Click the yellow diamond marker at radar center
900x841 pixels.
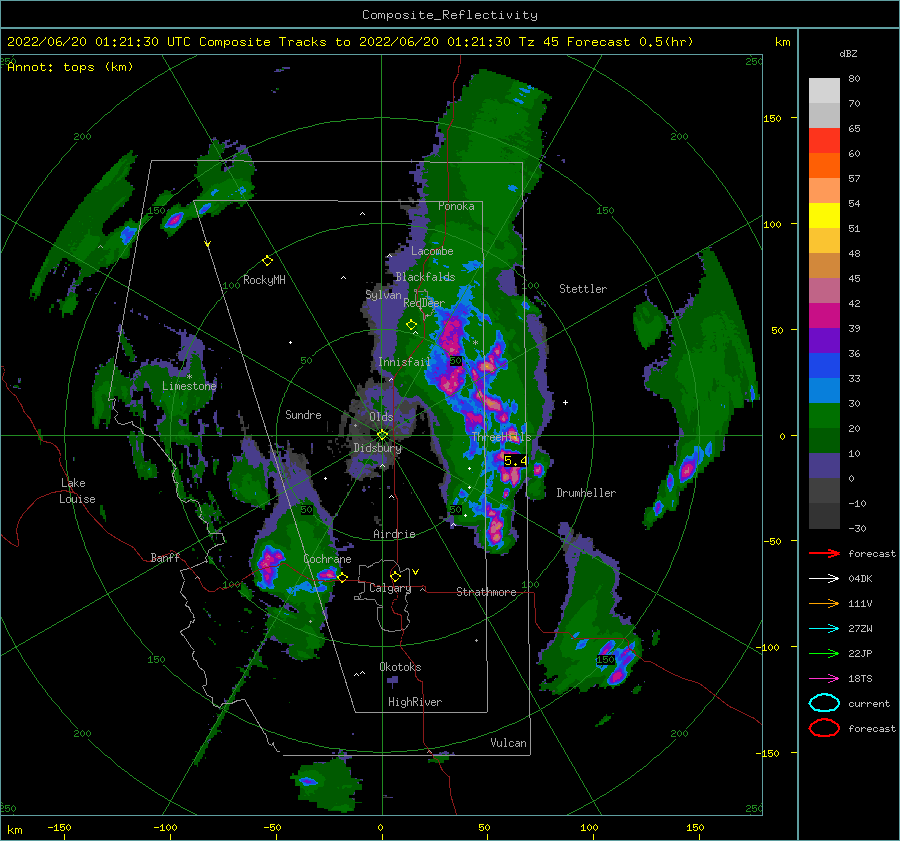coord(382,435)
